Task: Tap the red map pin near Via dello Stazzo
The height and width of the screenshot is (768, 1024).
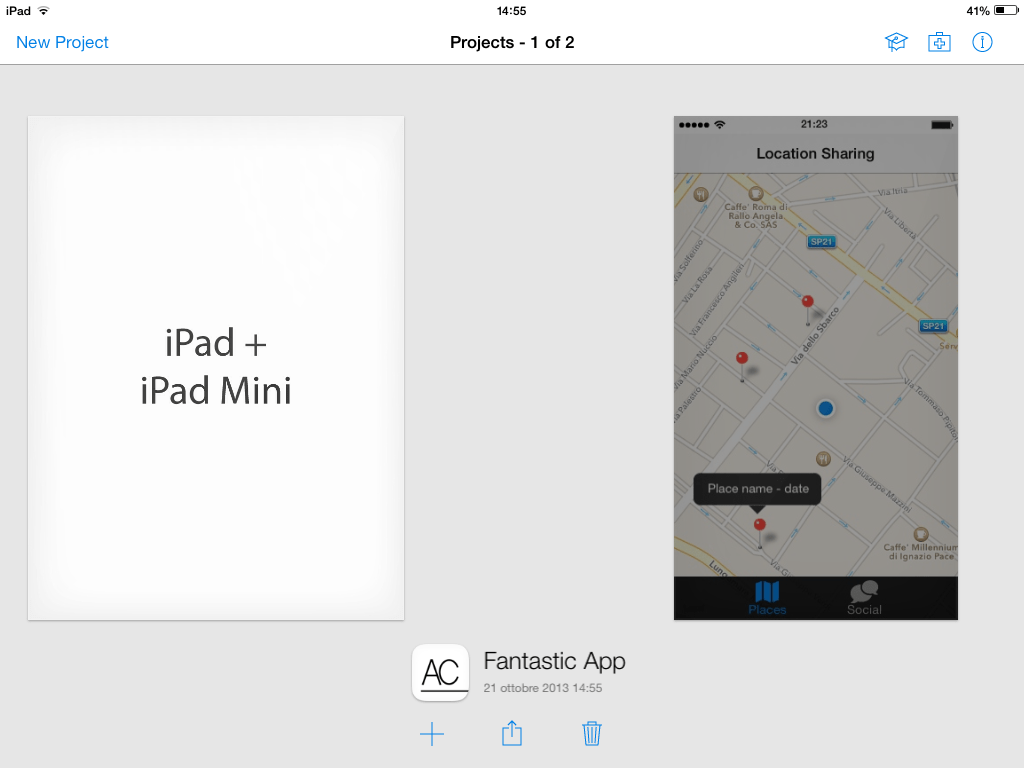Action: [806, 299]
